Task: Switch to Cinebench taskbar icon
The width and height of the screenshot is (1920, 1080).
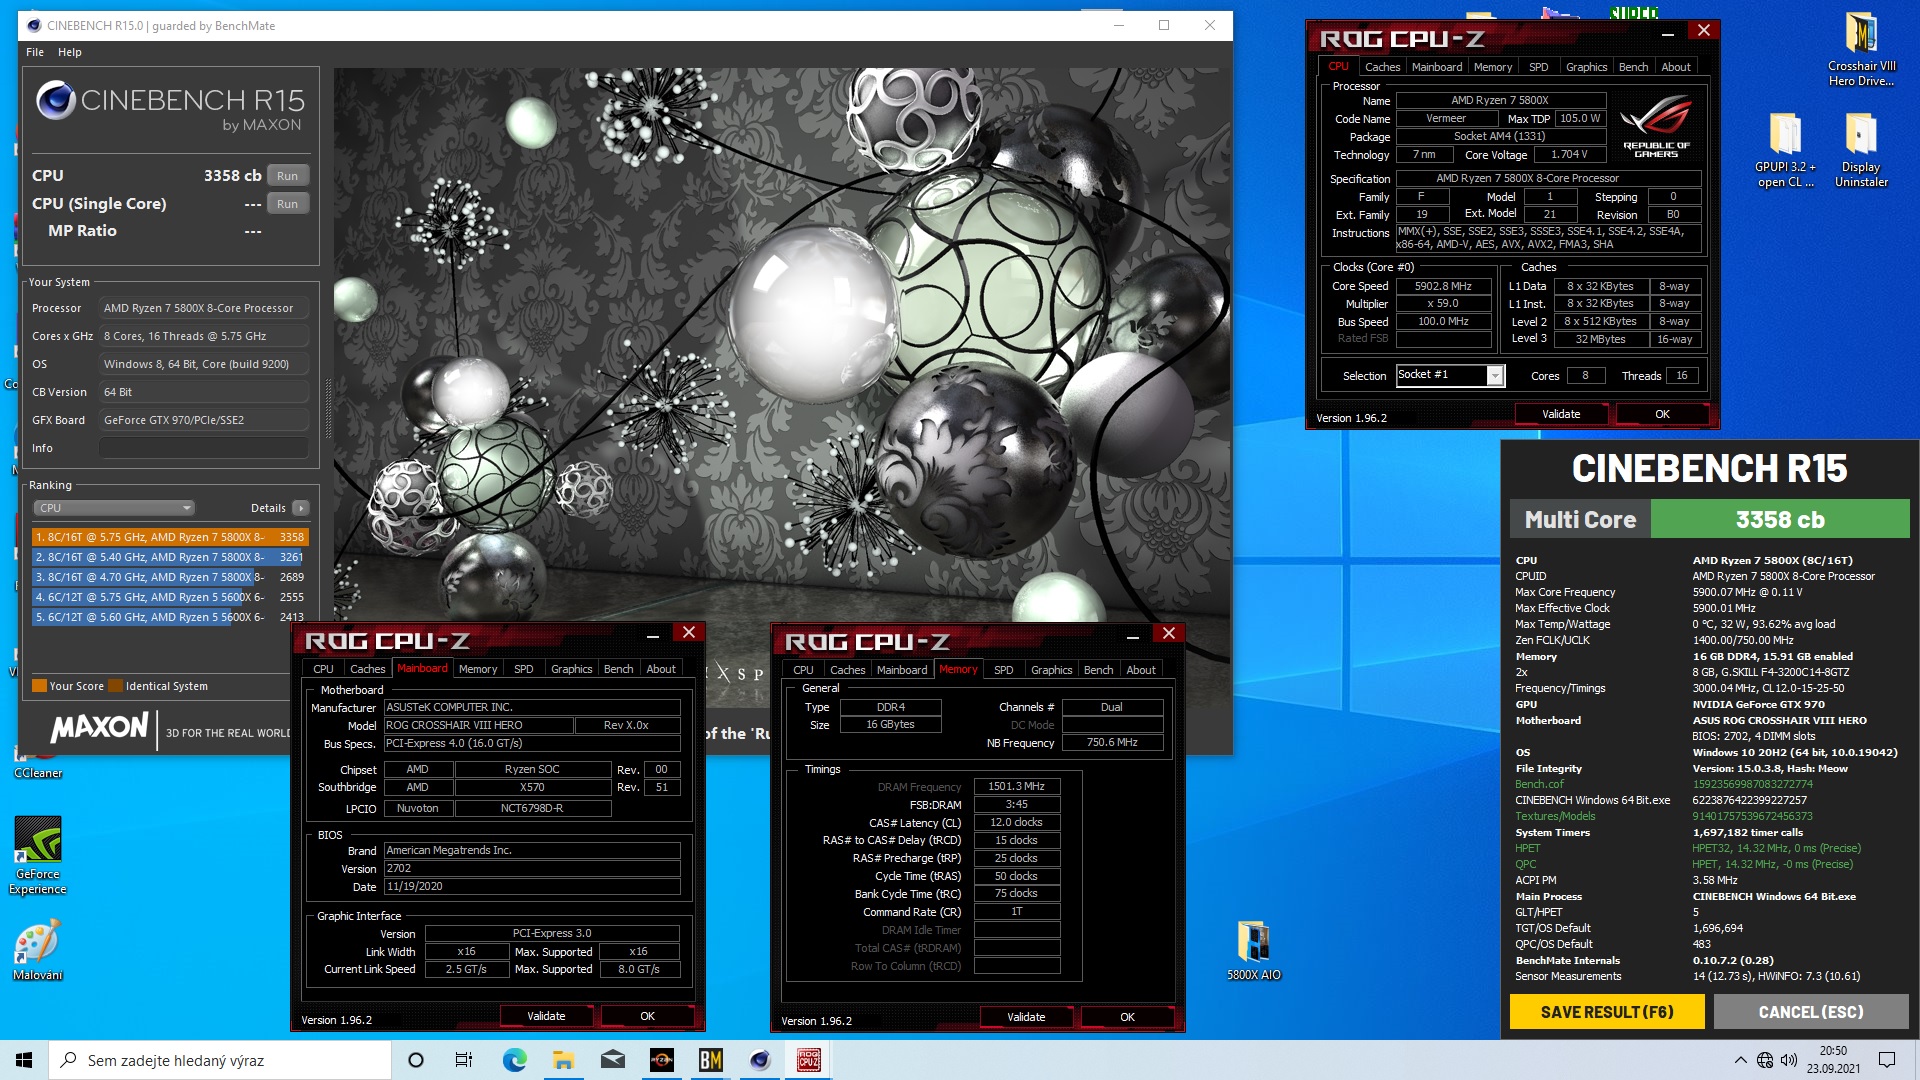Action: (759, 1060)
